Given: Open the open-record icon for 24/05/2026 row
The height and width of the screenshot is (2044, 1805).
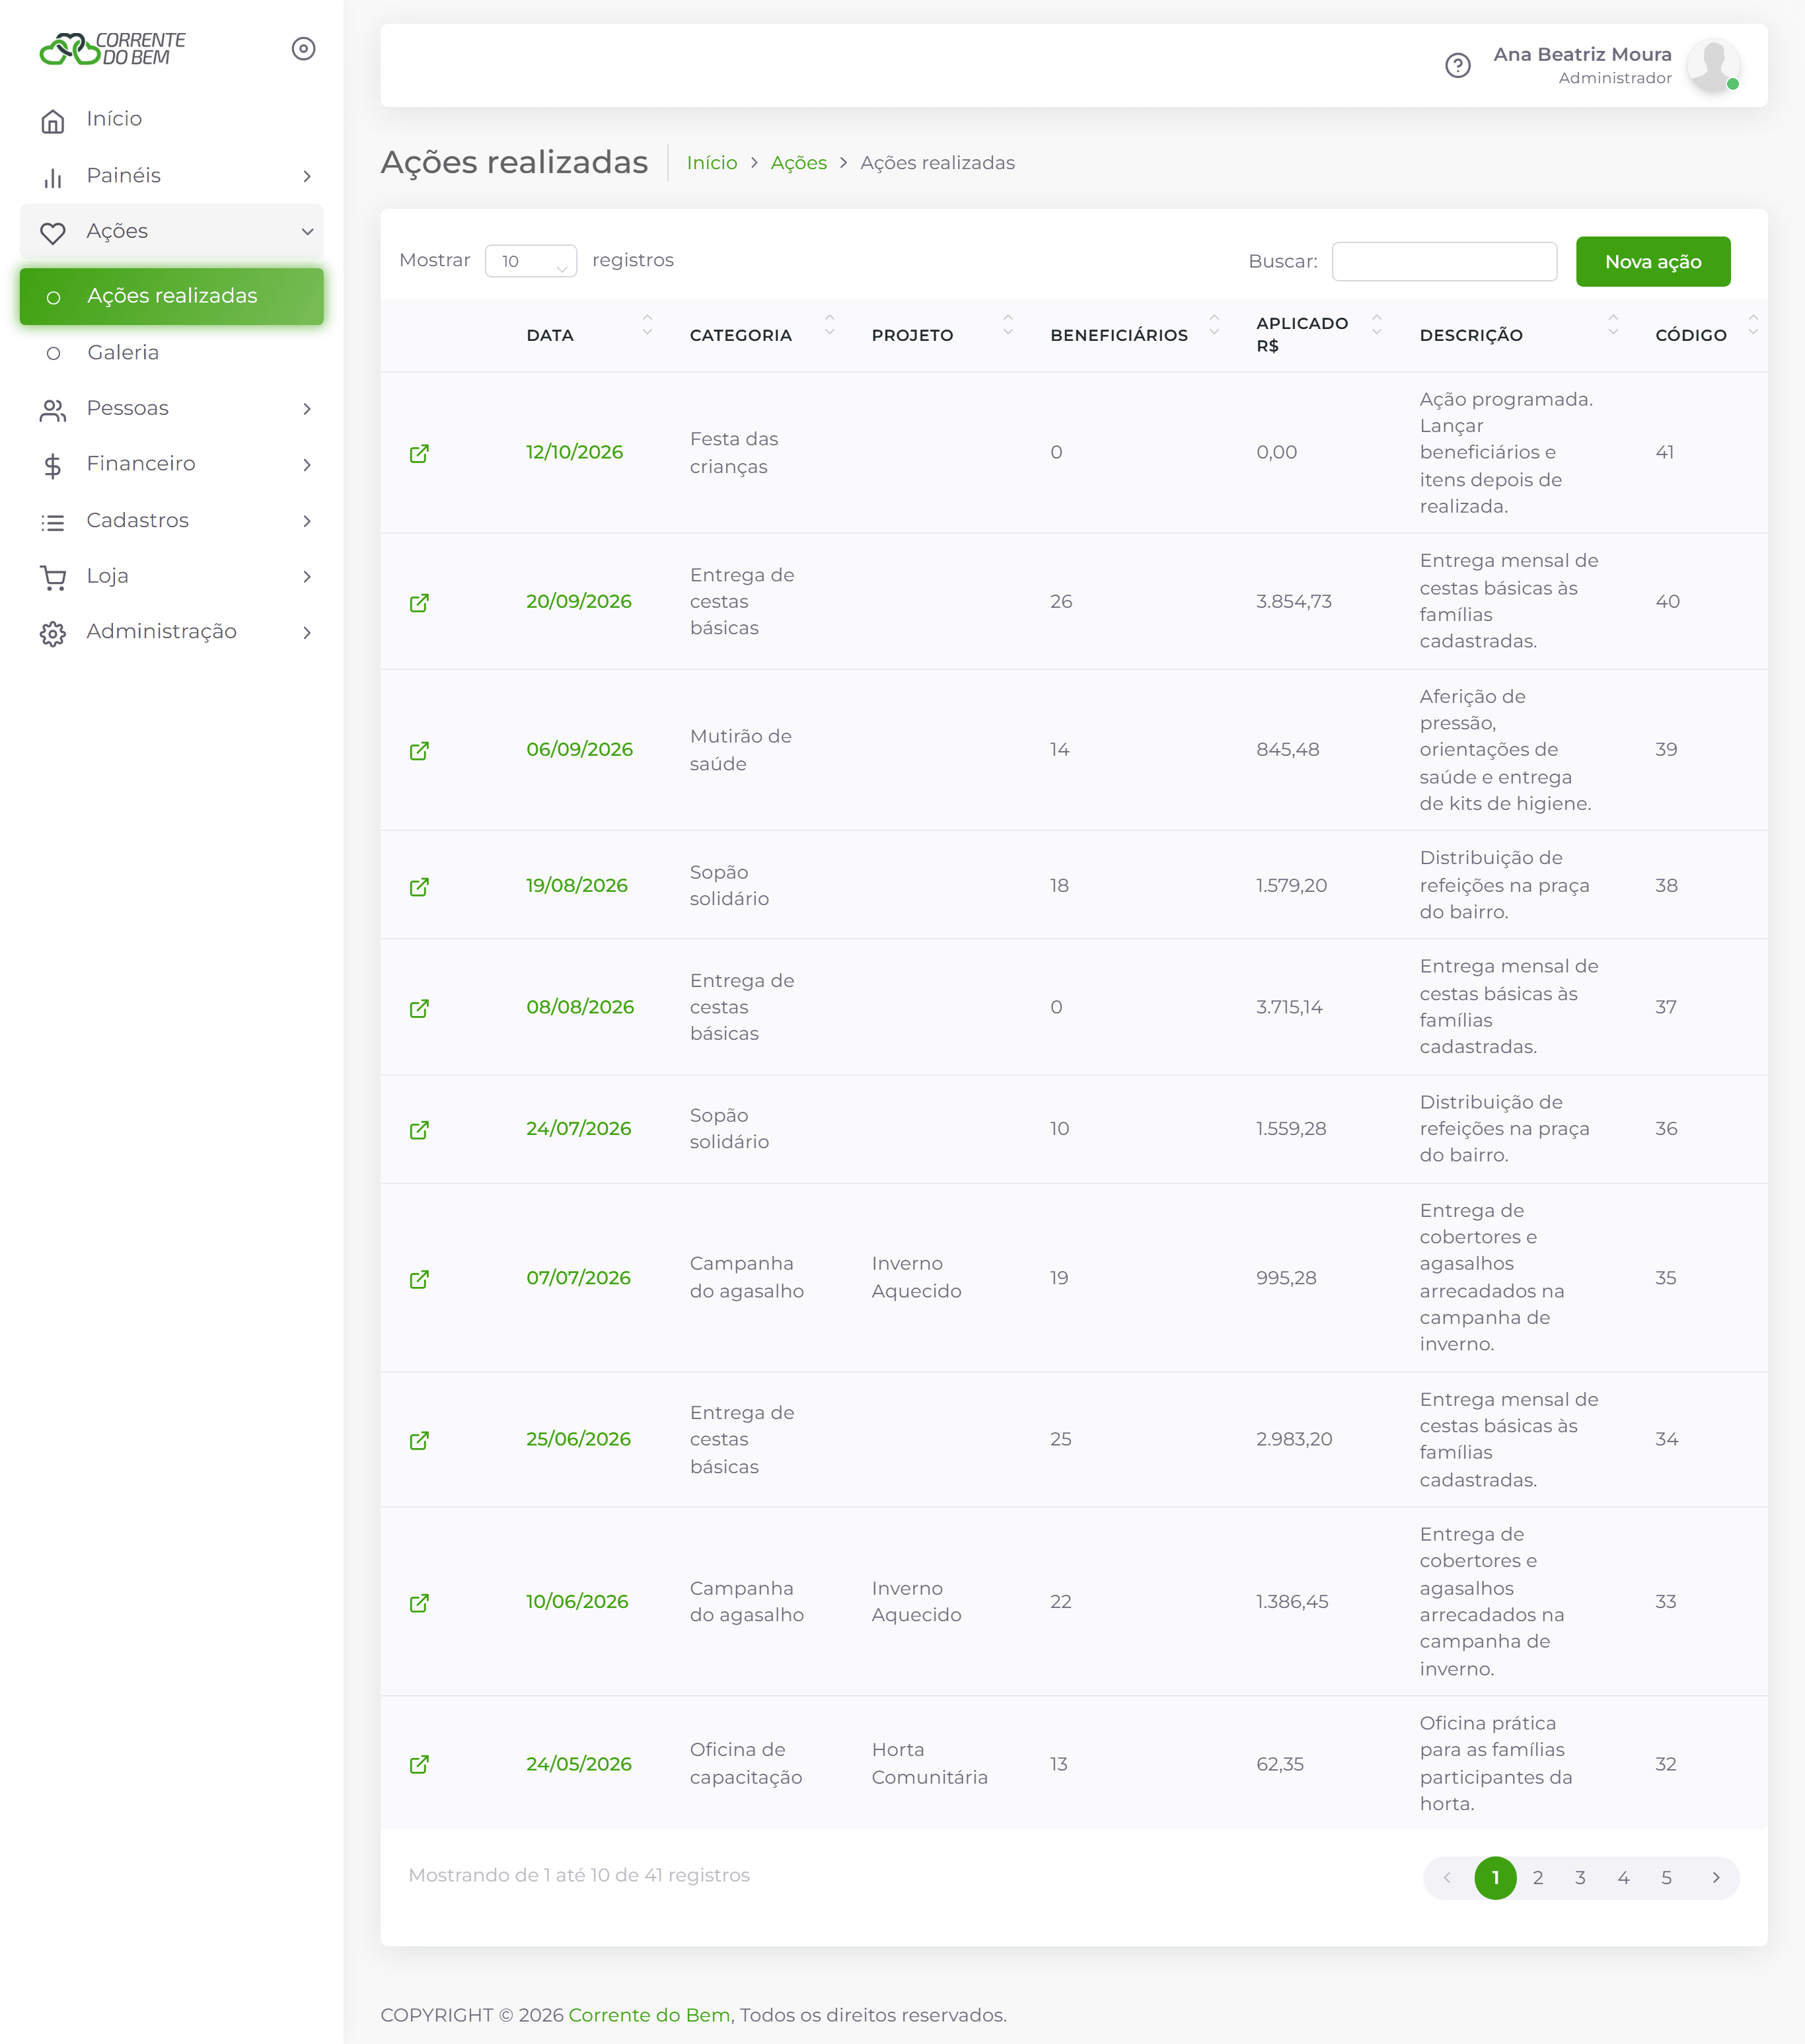Looking at the screenshot, I should (419, 1764).
